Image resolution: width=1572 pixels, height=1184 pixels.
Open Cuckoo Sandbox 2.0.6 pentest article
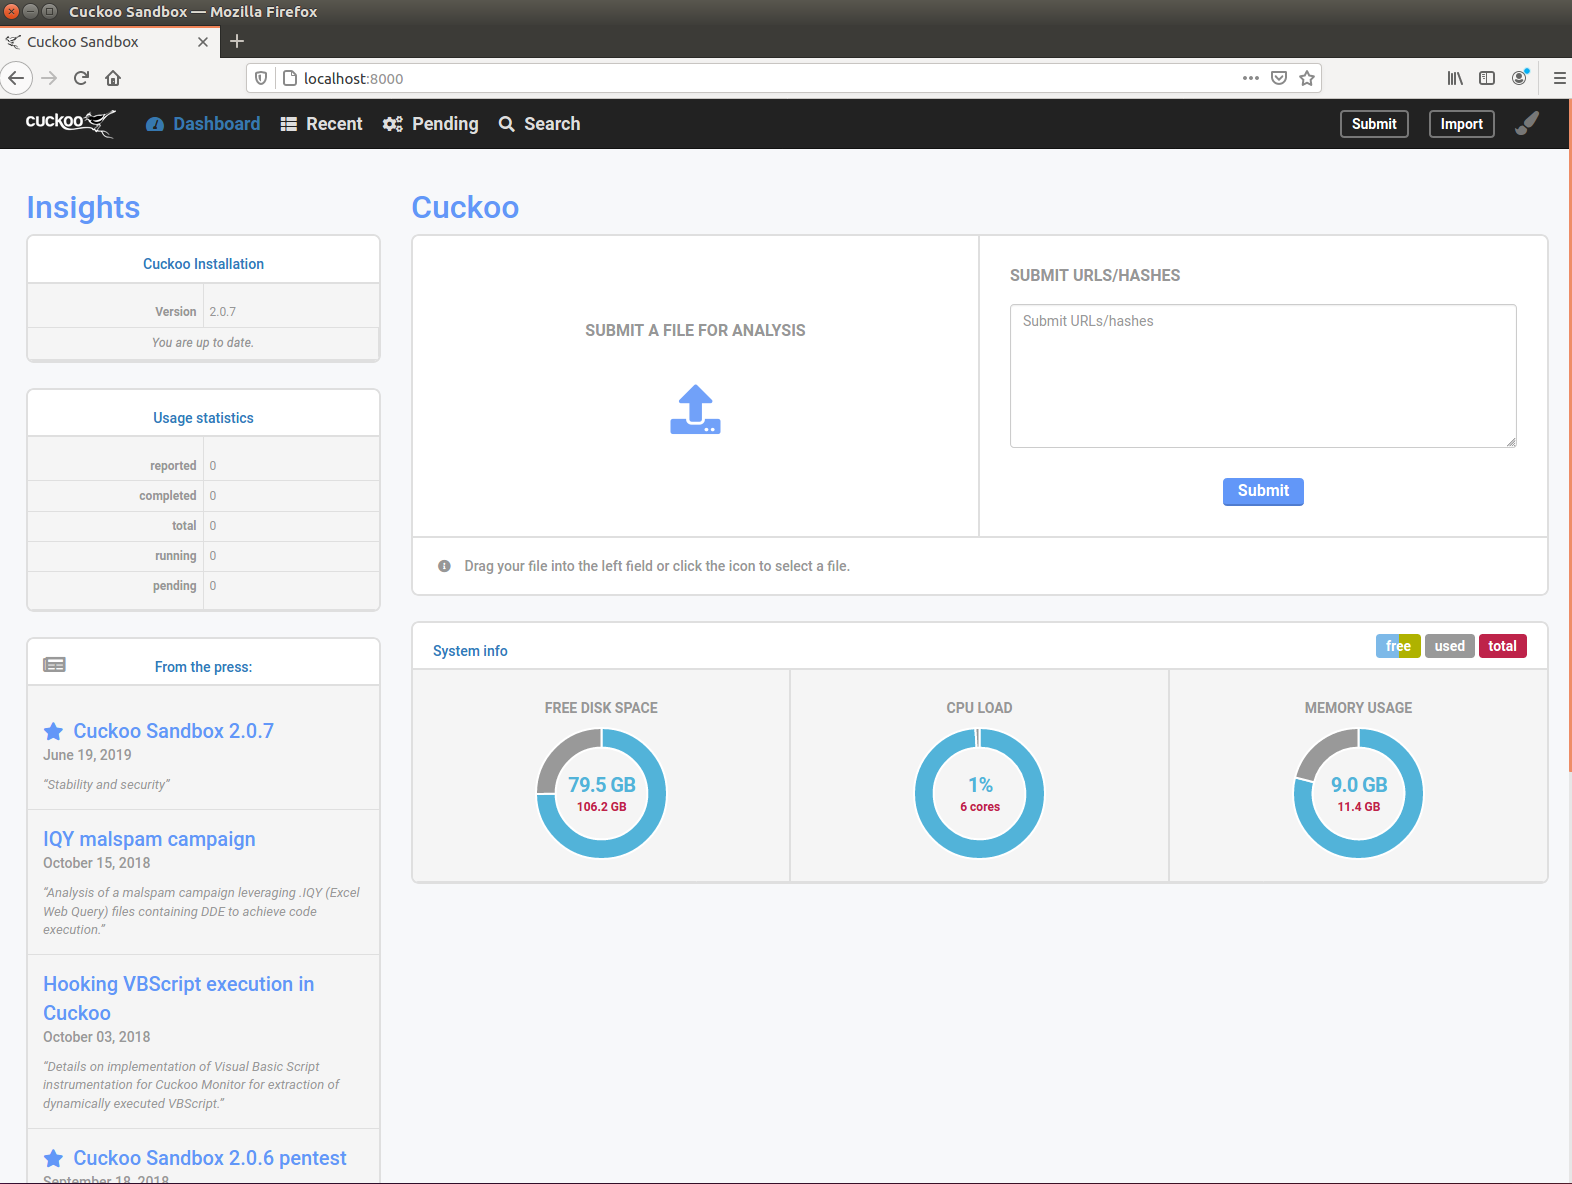(210, 1158)
